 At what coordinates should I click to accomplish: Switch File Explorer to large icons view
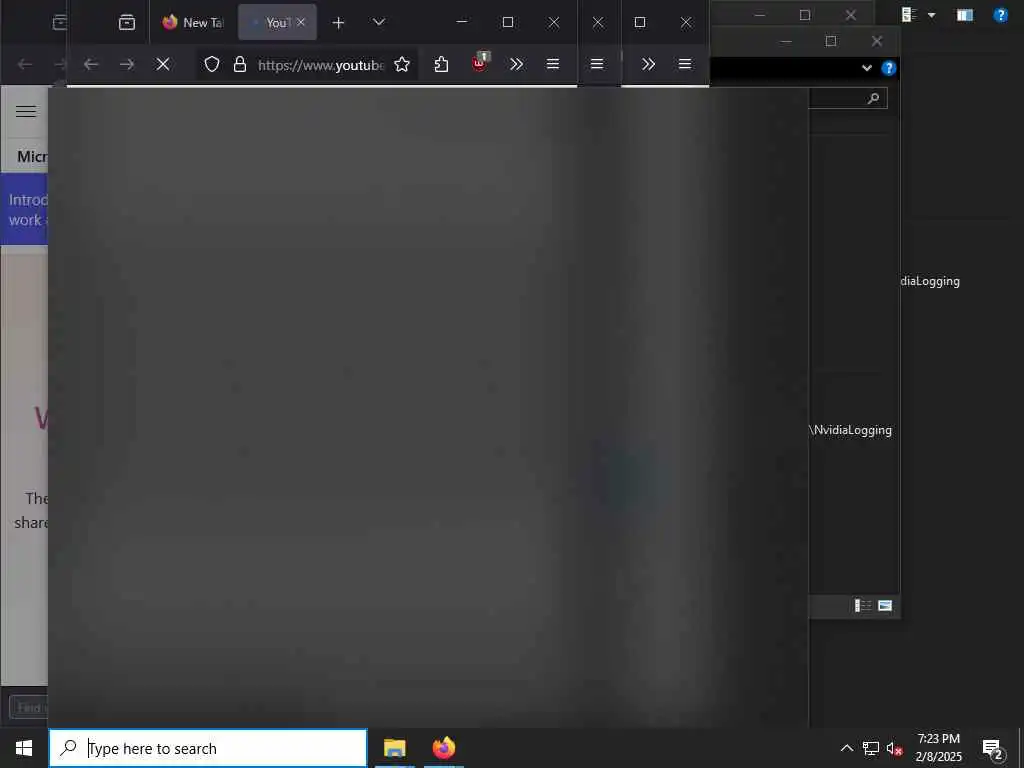pyautogui.click(x=885, y=605)
